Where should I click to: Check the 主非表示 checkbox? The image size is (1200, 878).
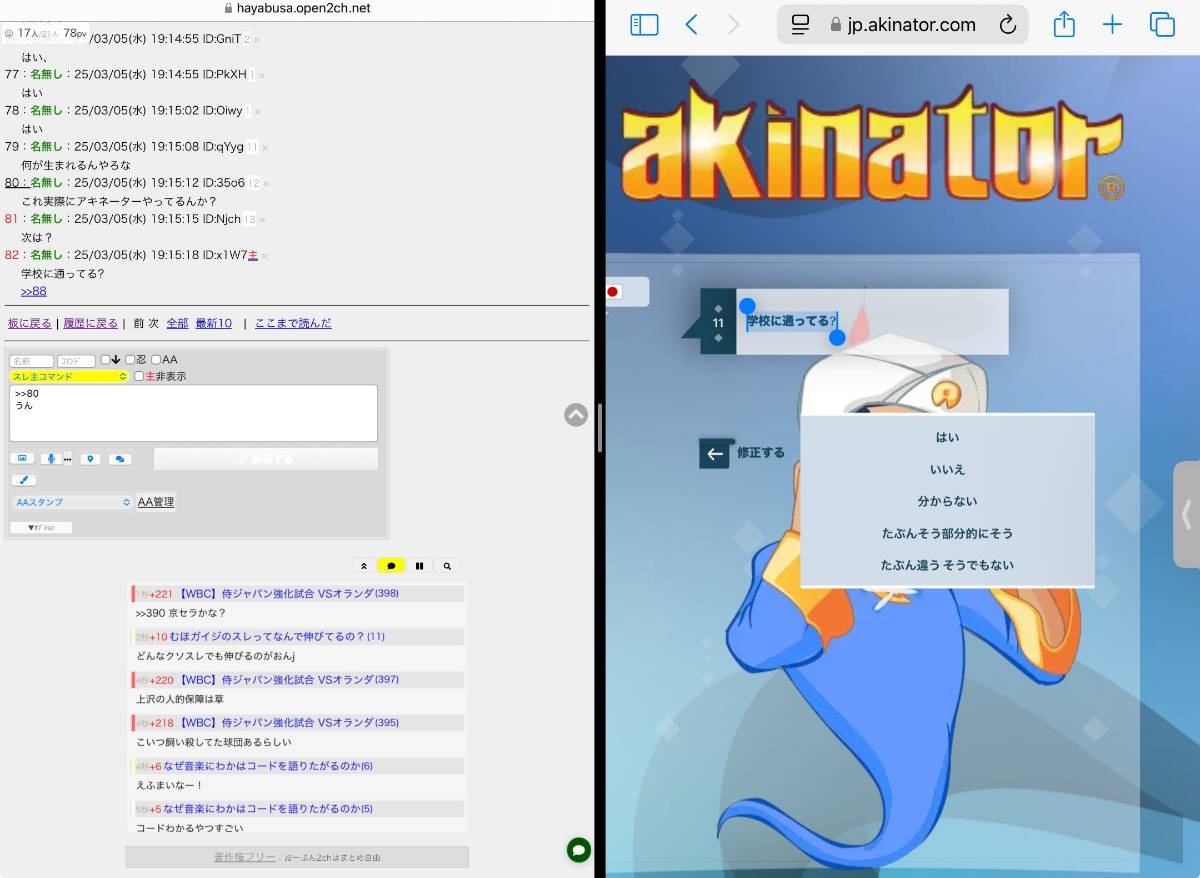pyautogui.click(x=139, y=377)
